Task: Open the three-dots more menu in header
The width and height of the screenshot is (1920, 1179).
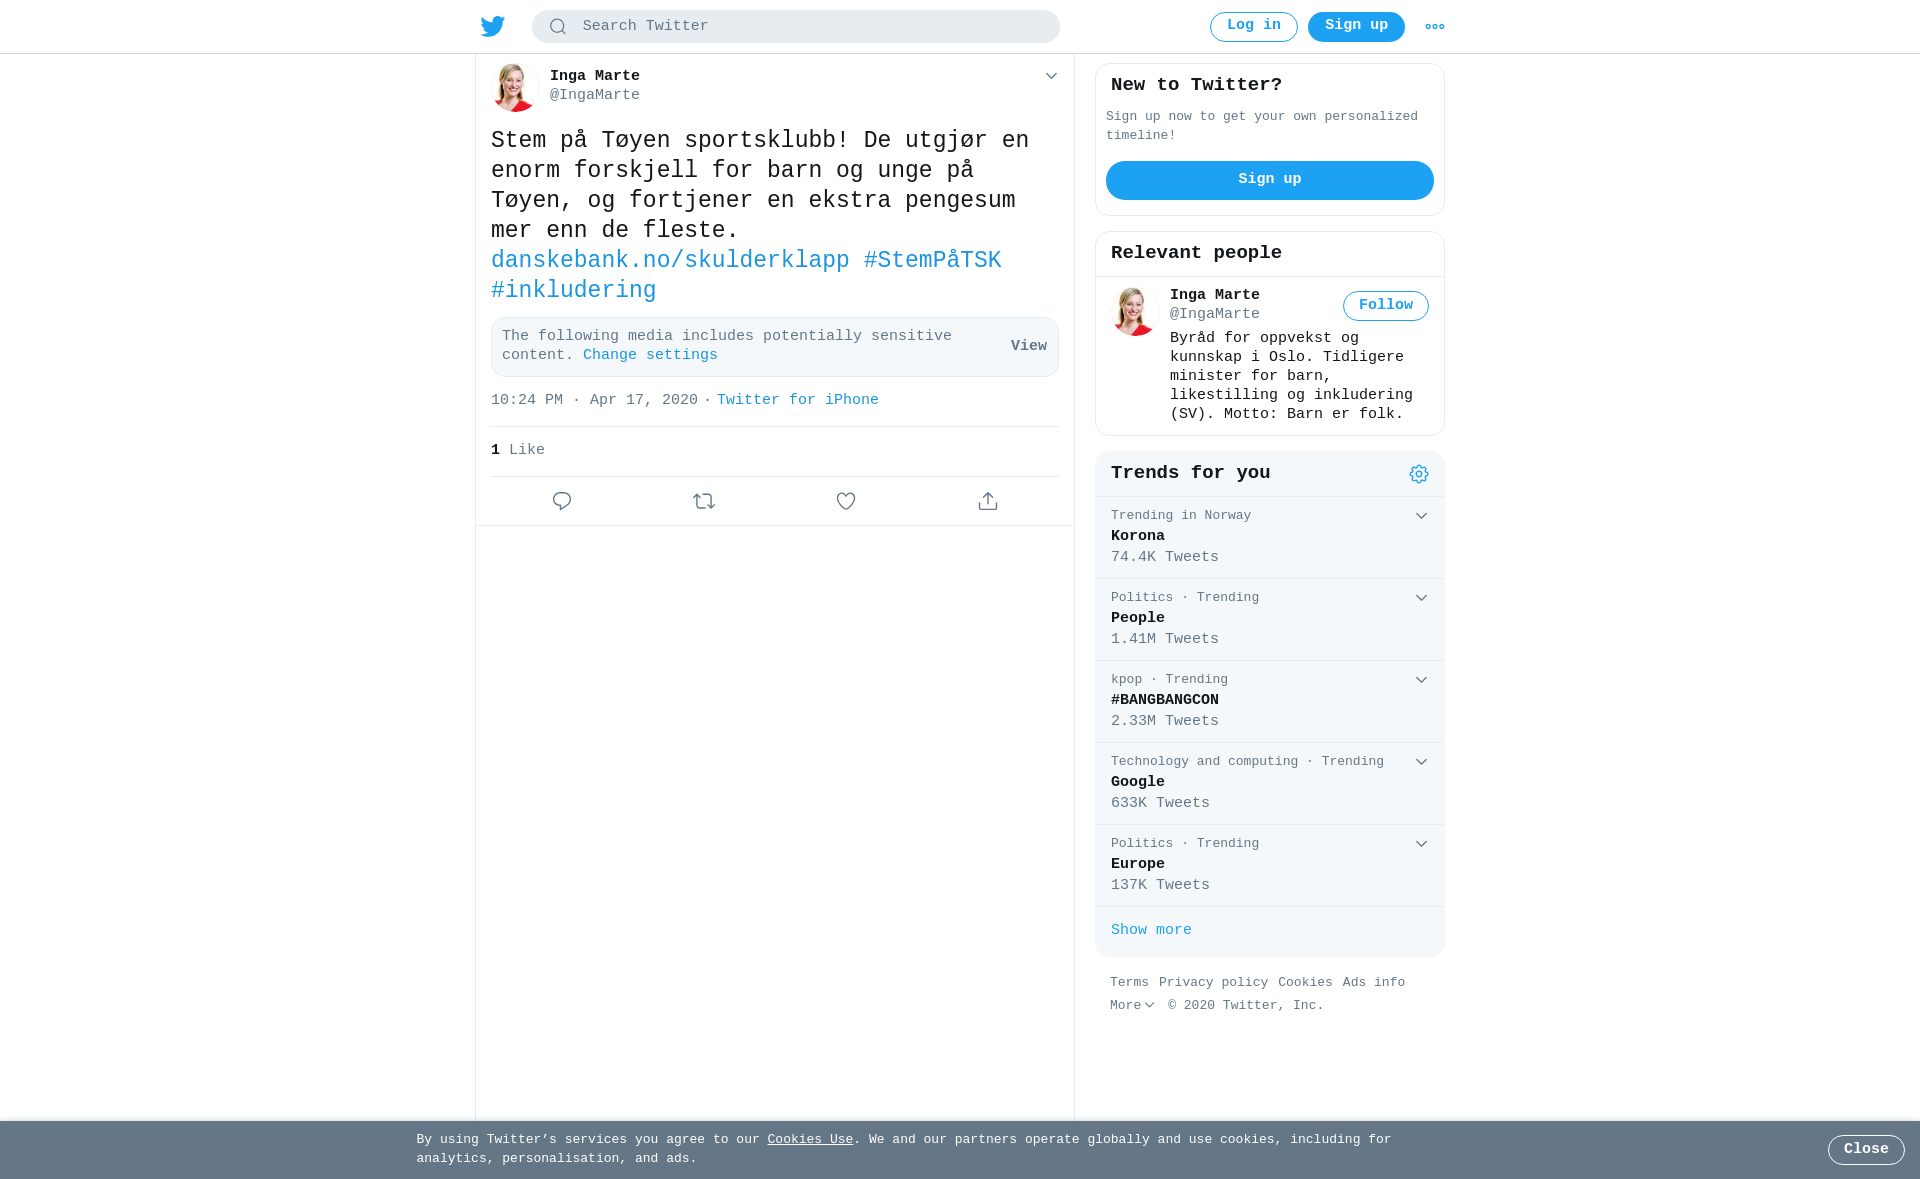Action: [1435, 27]
